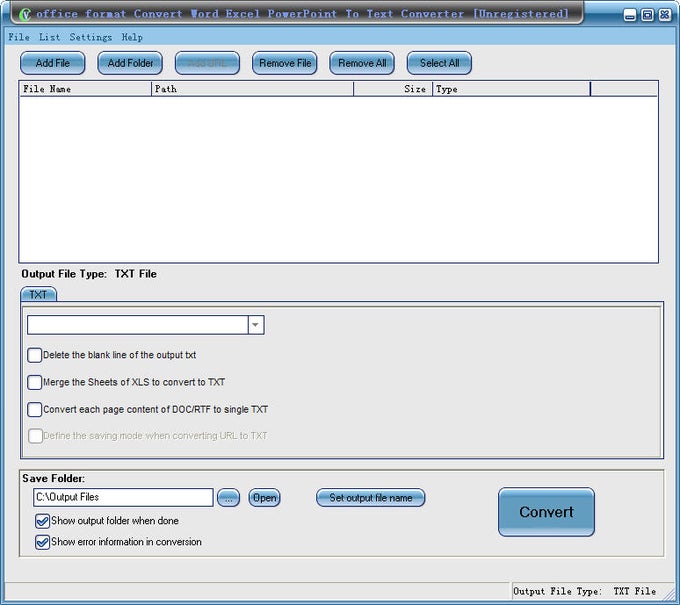This screenshot has height=605, width=680.
Task: Click the Remove File button
Action: (284, 63)
